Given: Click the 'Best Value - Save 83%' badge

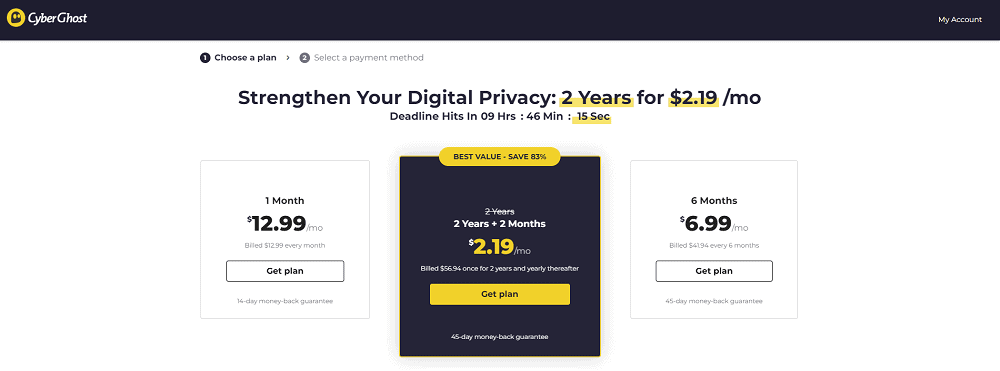Looking at the screenshot, I should [x=499, y=156].
